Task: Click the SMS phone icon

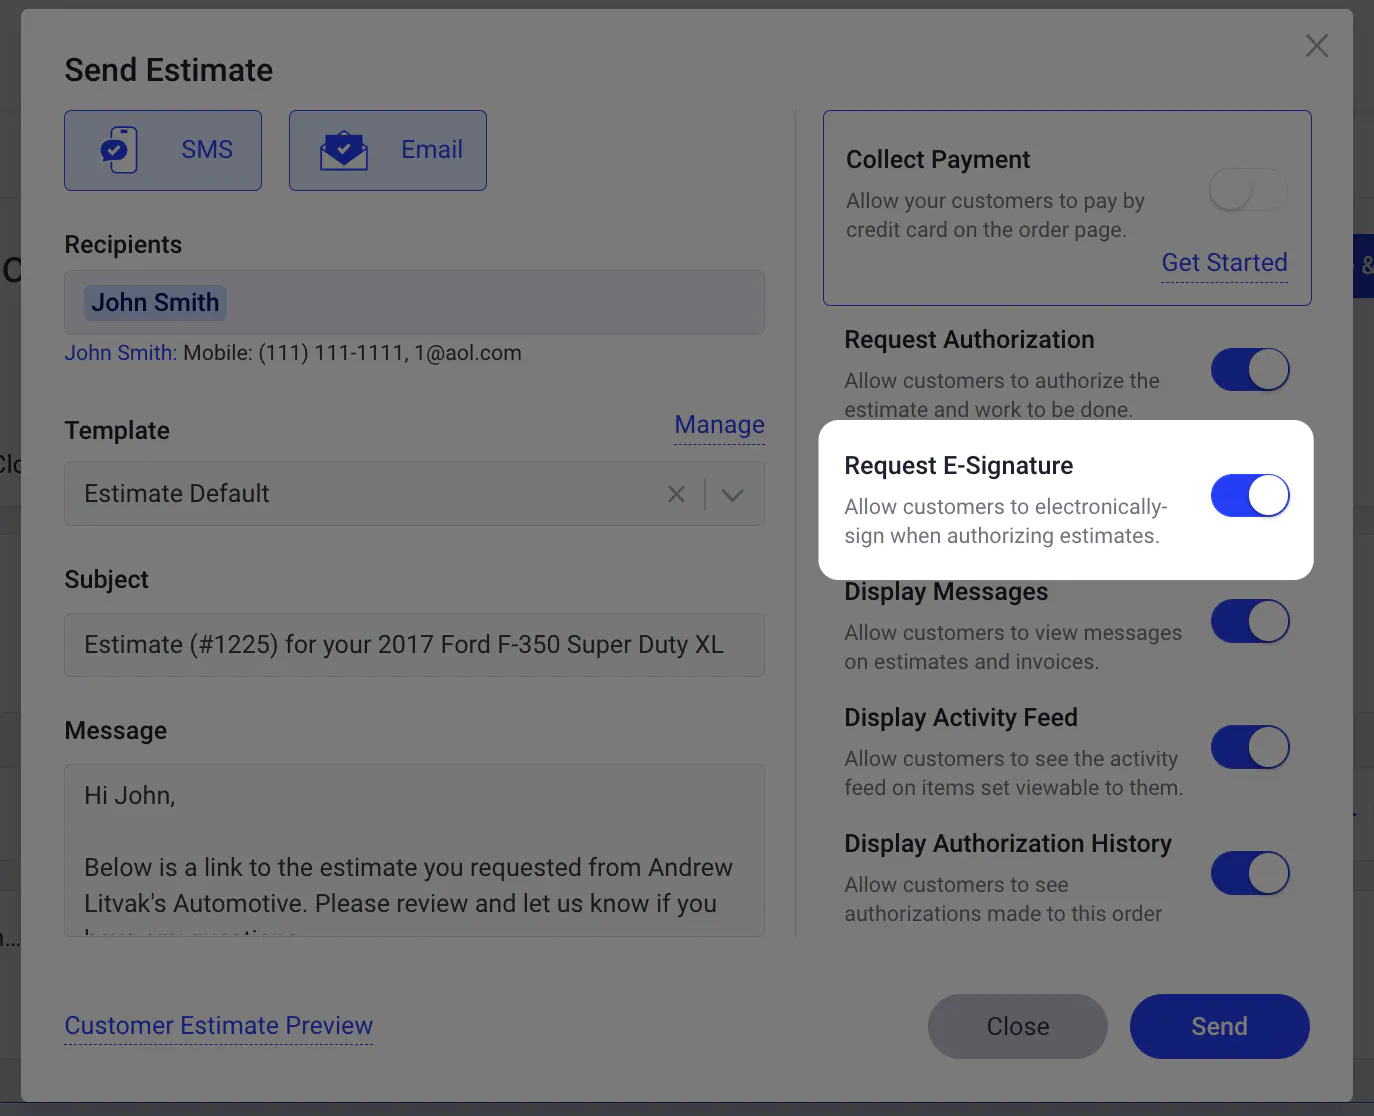Action: 119,150
